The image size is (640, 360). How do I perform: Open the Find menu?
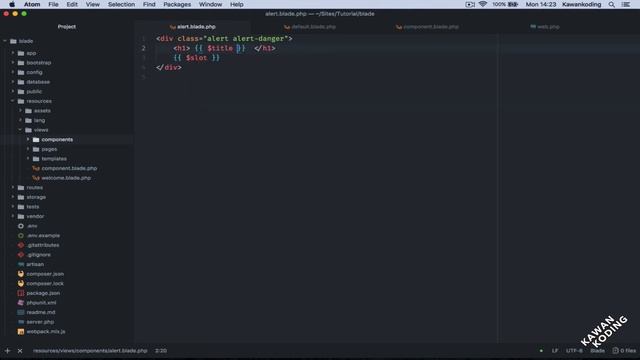pos(149,4)
